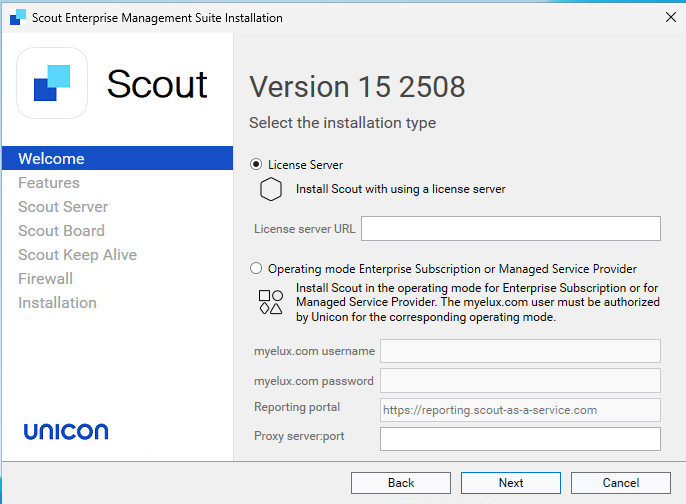Select the License Server radio button
This screenshot has height=504, width=686.
pos(257,165)
